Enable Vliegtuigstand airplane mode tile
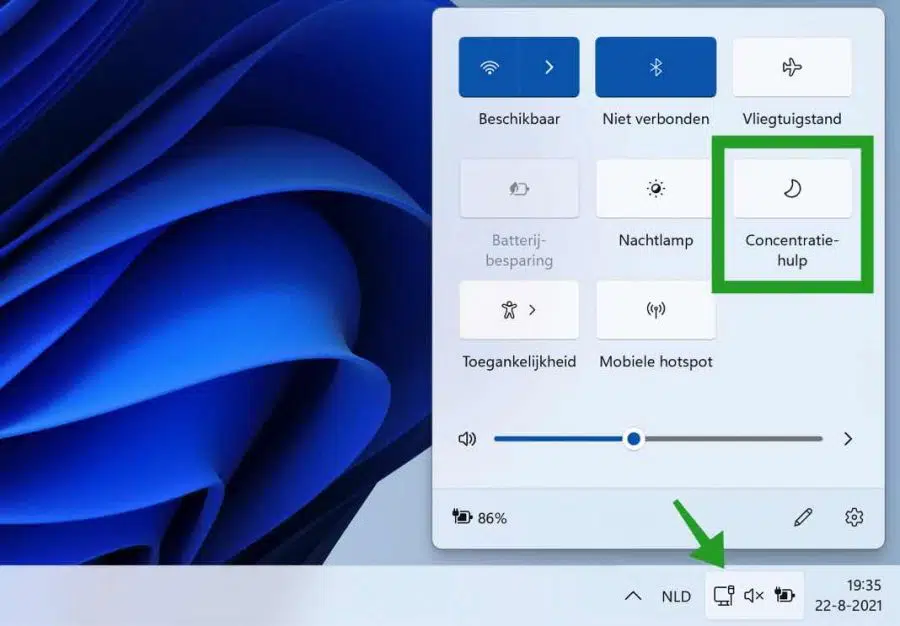 coord(792,67)
